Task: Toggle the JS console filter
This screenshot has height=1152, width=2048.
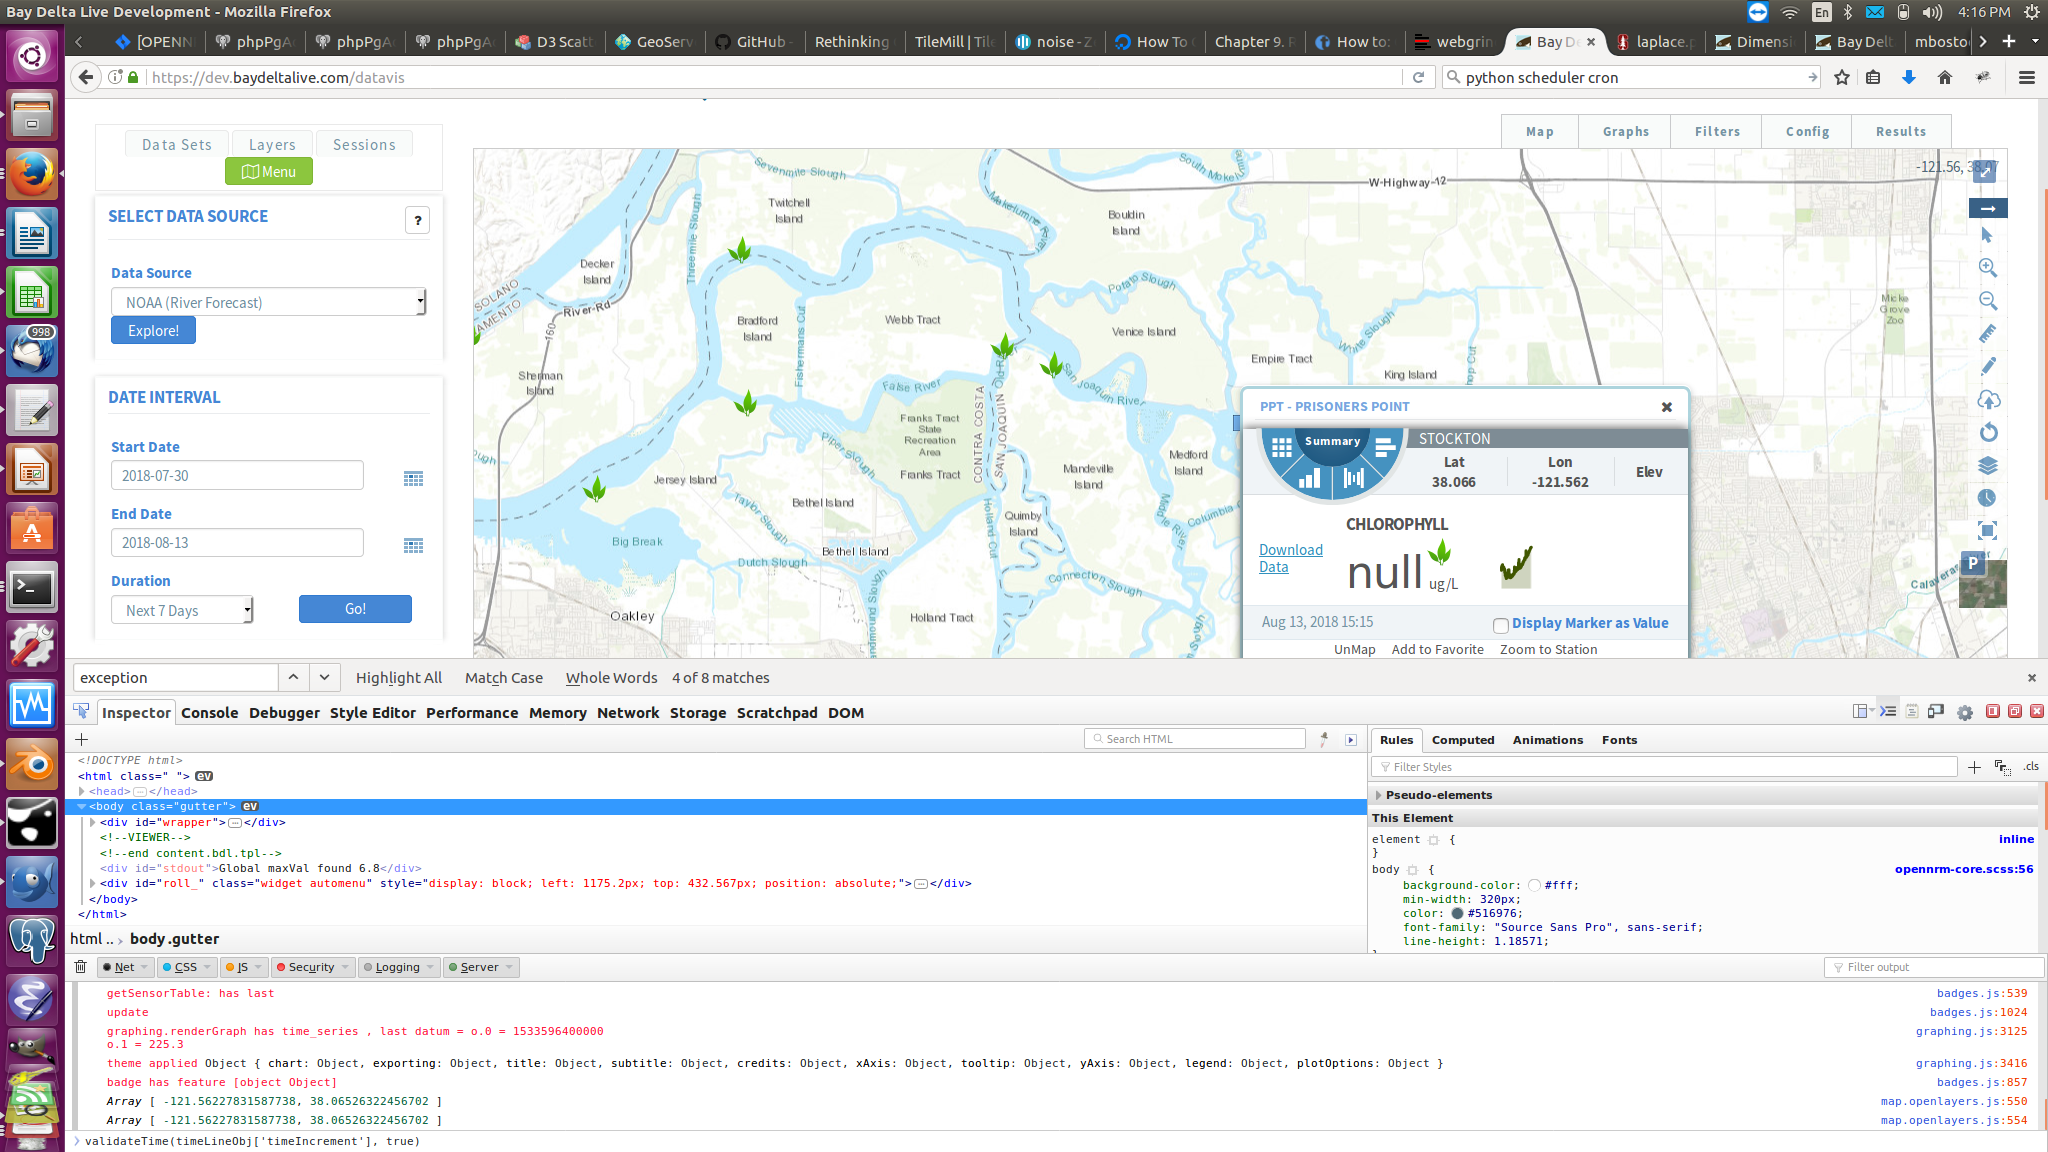Action: tap(242, 967)
